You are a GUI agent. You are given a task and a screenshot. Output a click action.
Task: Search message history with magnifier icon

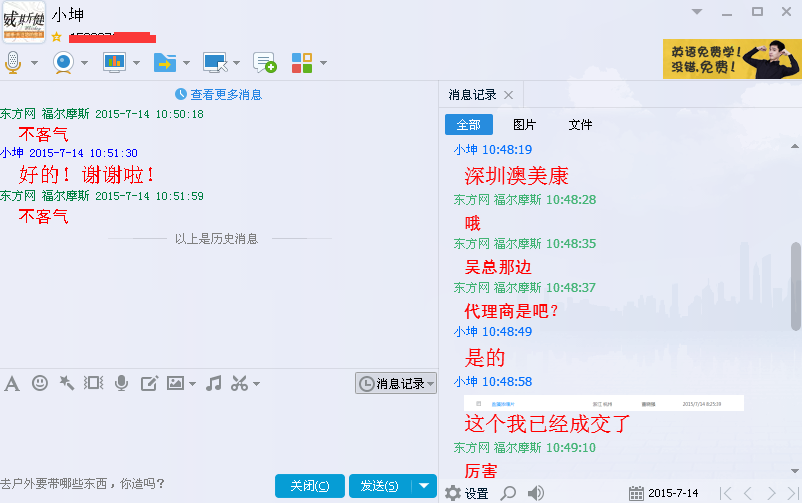[x=508, y=493]
